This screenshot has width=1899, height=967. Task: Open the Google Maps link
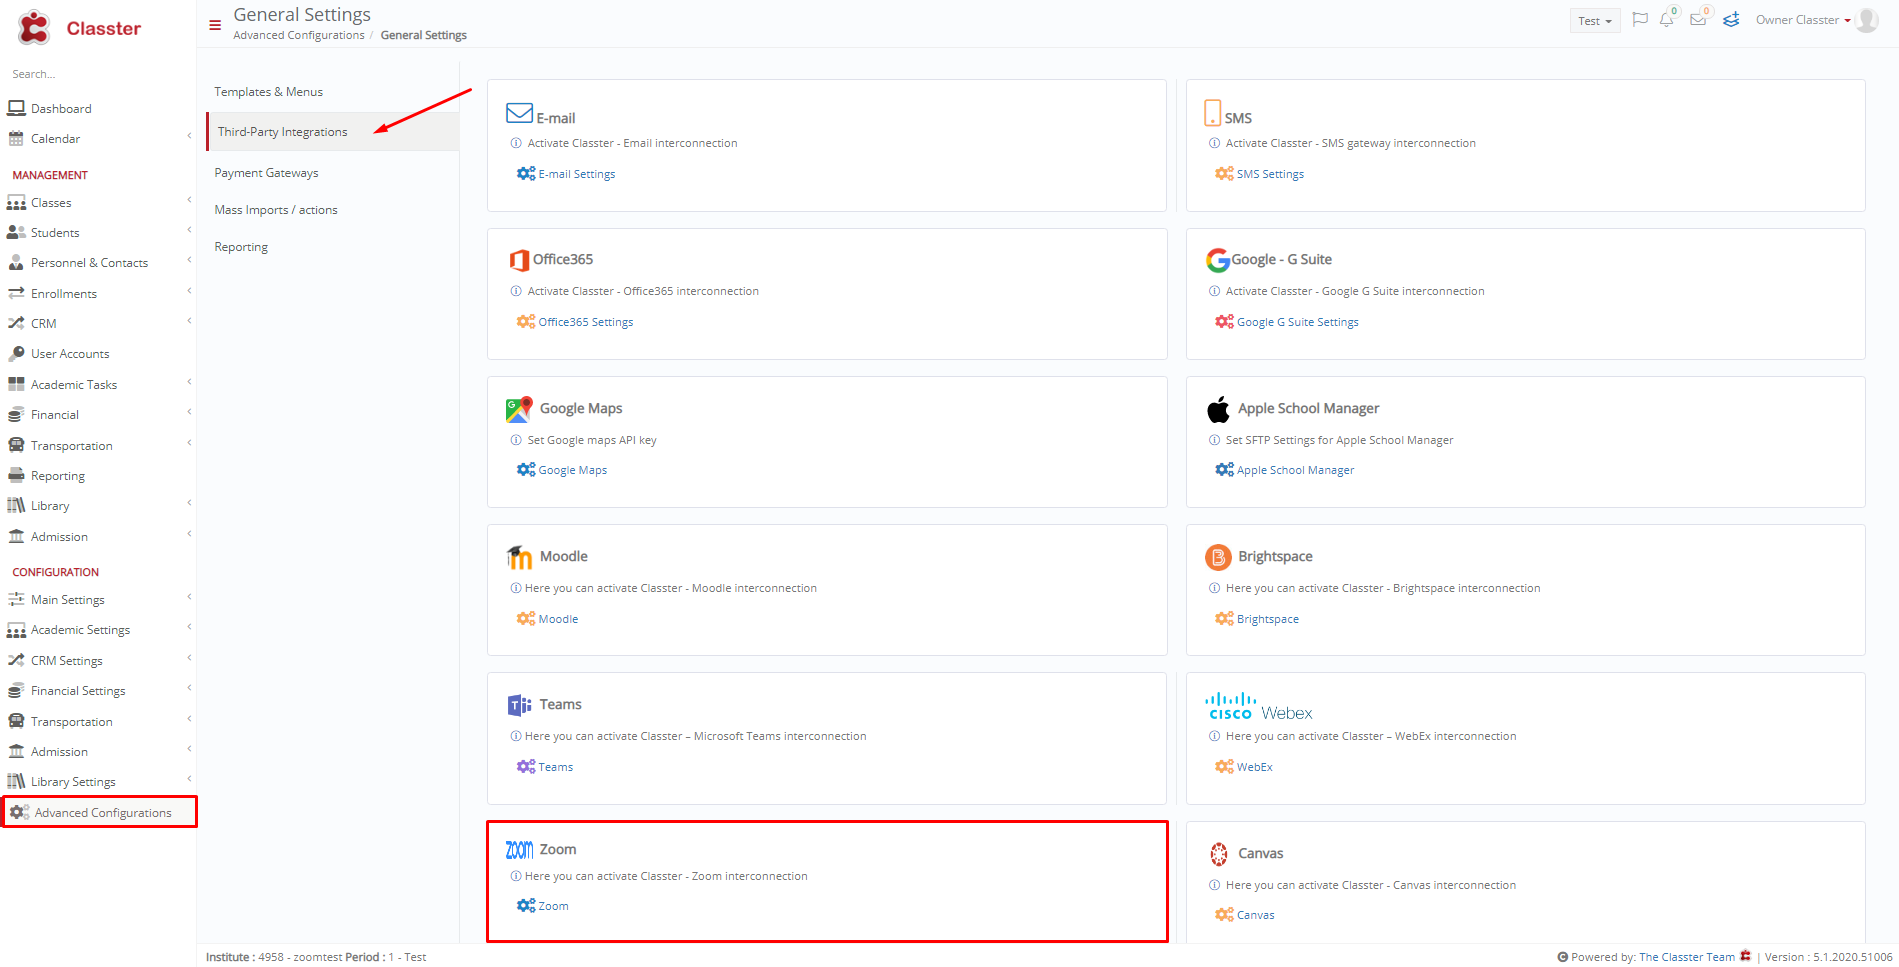tap(573, 470)
